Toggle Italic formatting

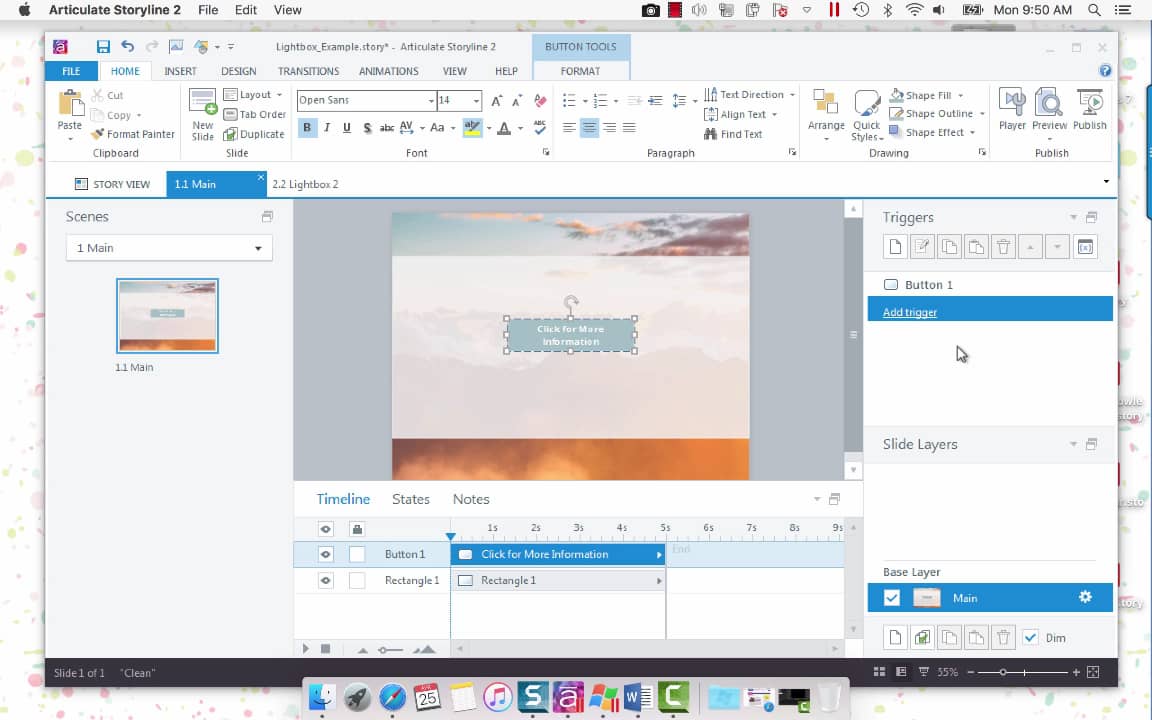point(327,127)
